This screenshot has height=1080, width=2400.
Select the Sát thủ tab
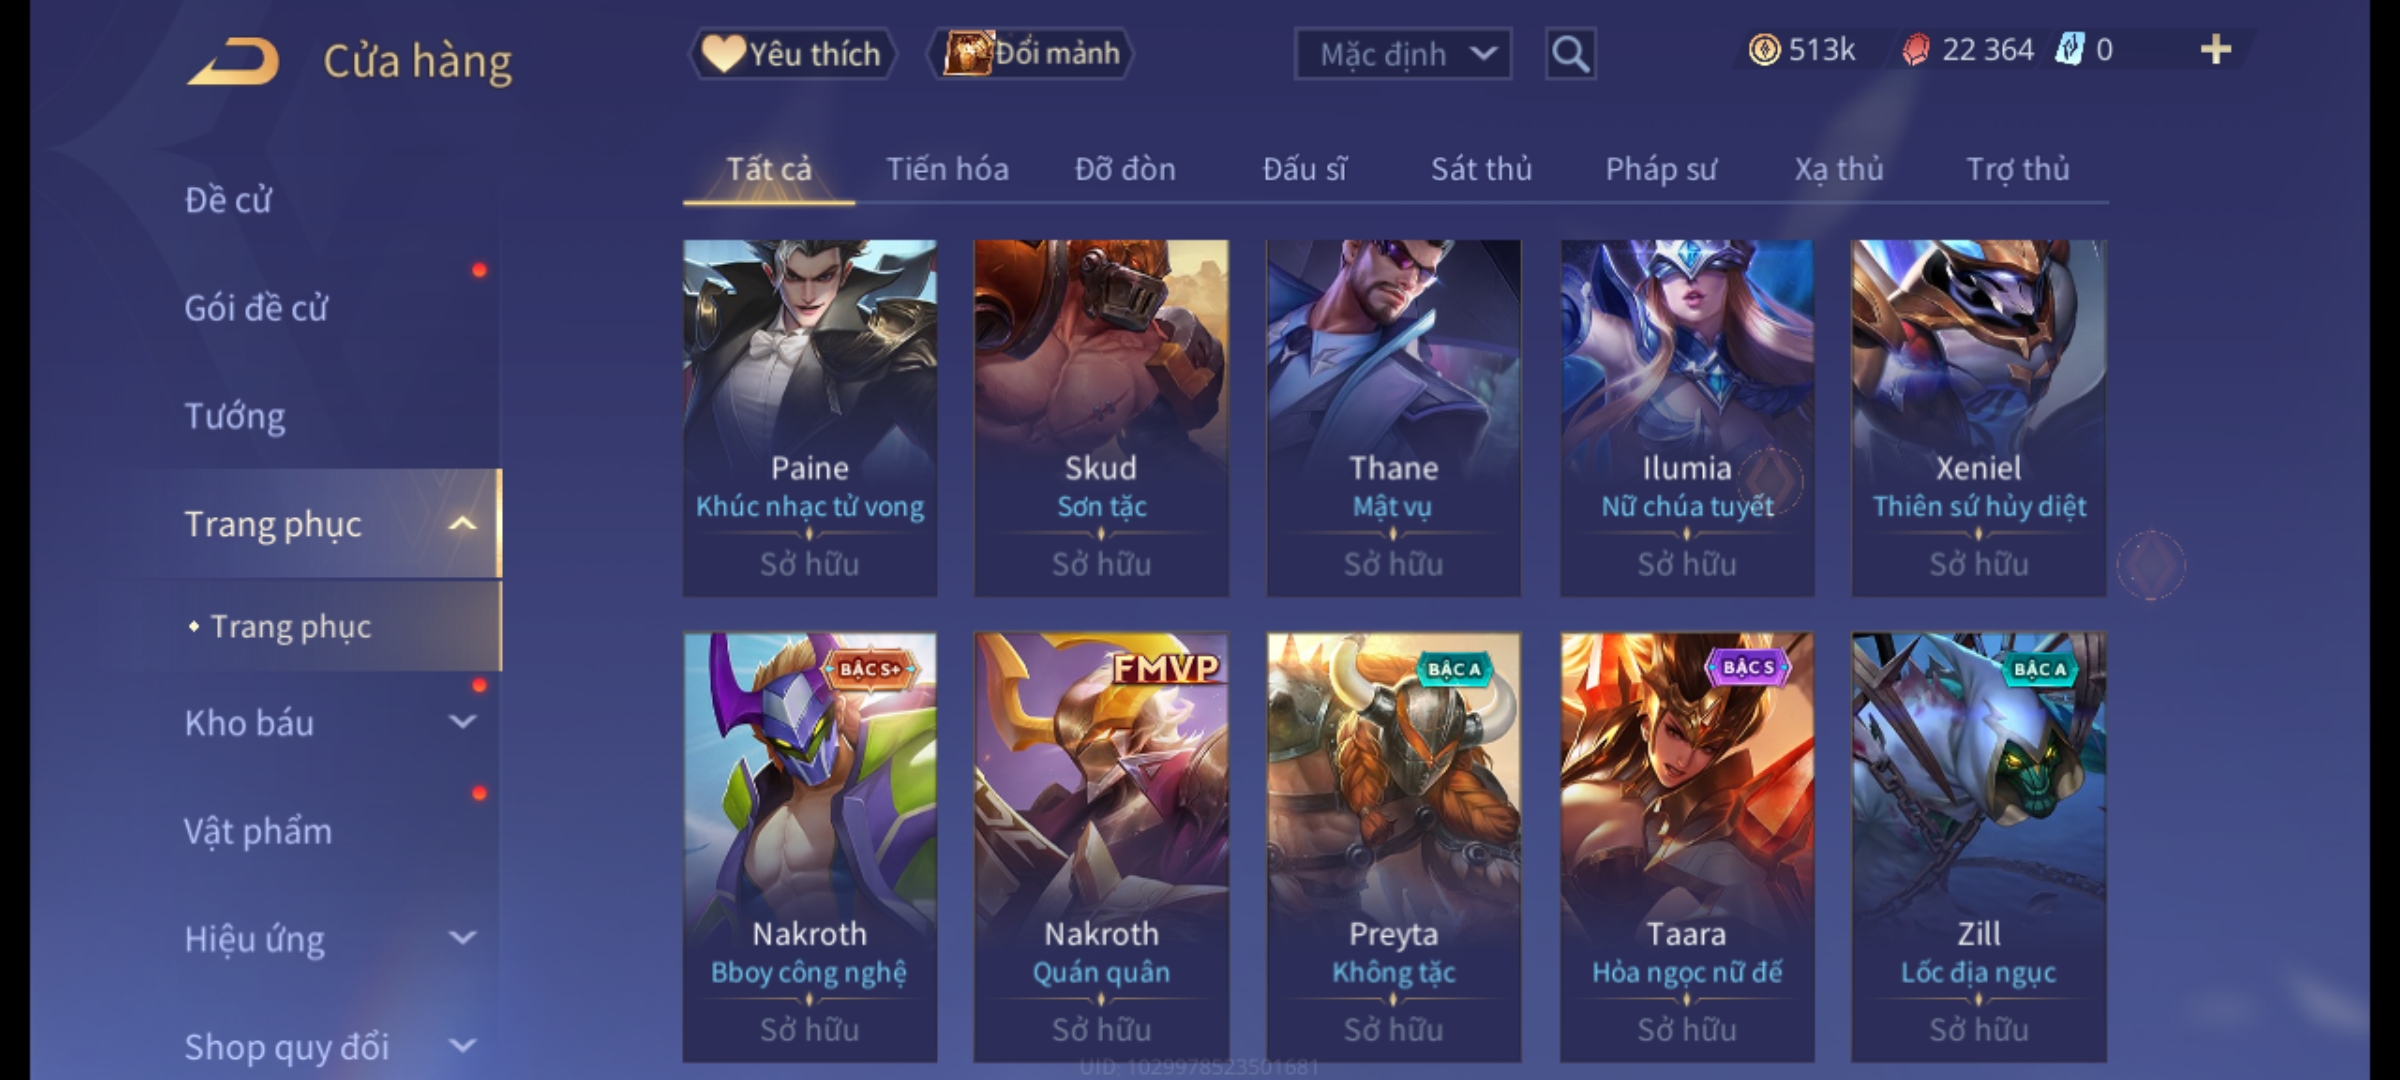click(x=1481, y=169)
